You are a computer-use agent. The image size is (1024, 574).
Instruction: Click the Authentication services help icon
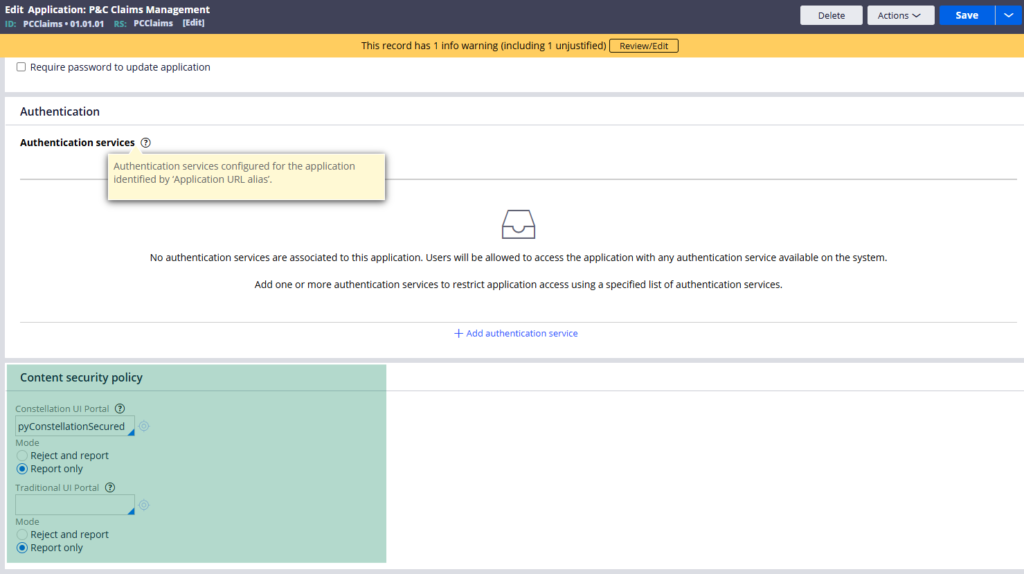[x=146, y=142]
